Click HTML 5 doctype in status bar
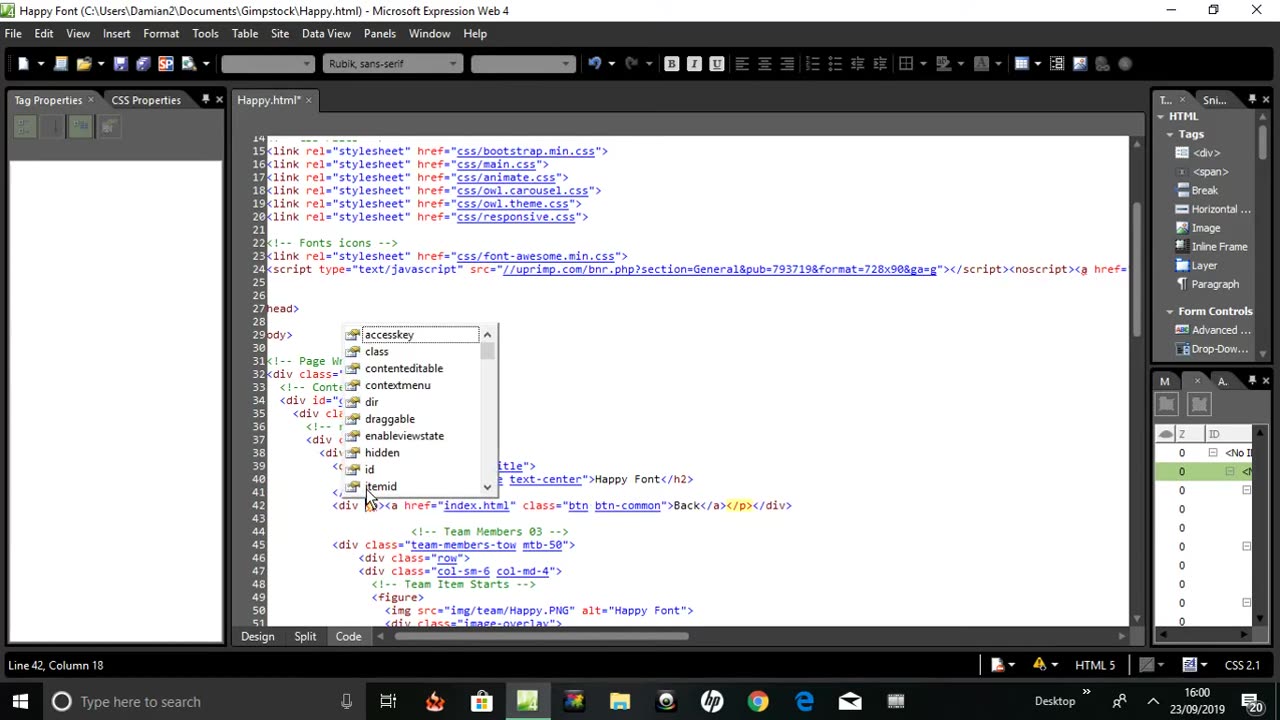The image size is (1280, 720). coord(1095,665)
